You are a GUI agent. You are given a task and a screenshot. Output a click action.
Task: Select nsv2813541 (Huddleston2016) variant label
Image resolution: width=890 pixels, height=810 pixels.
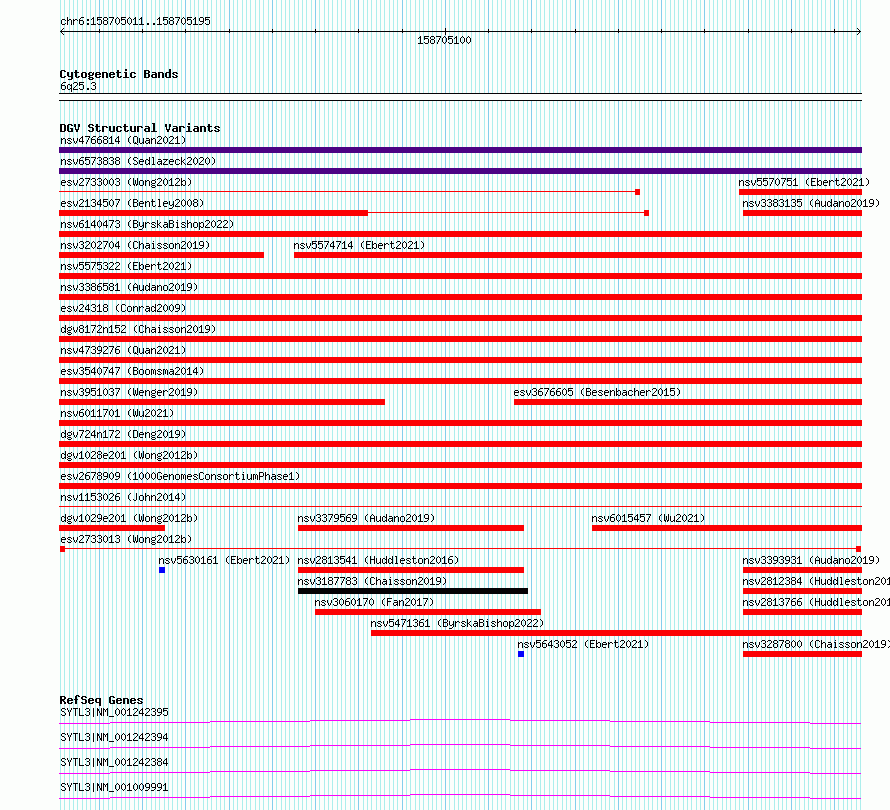(378, 560)
